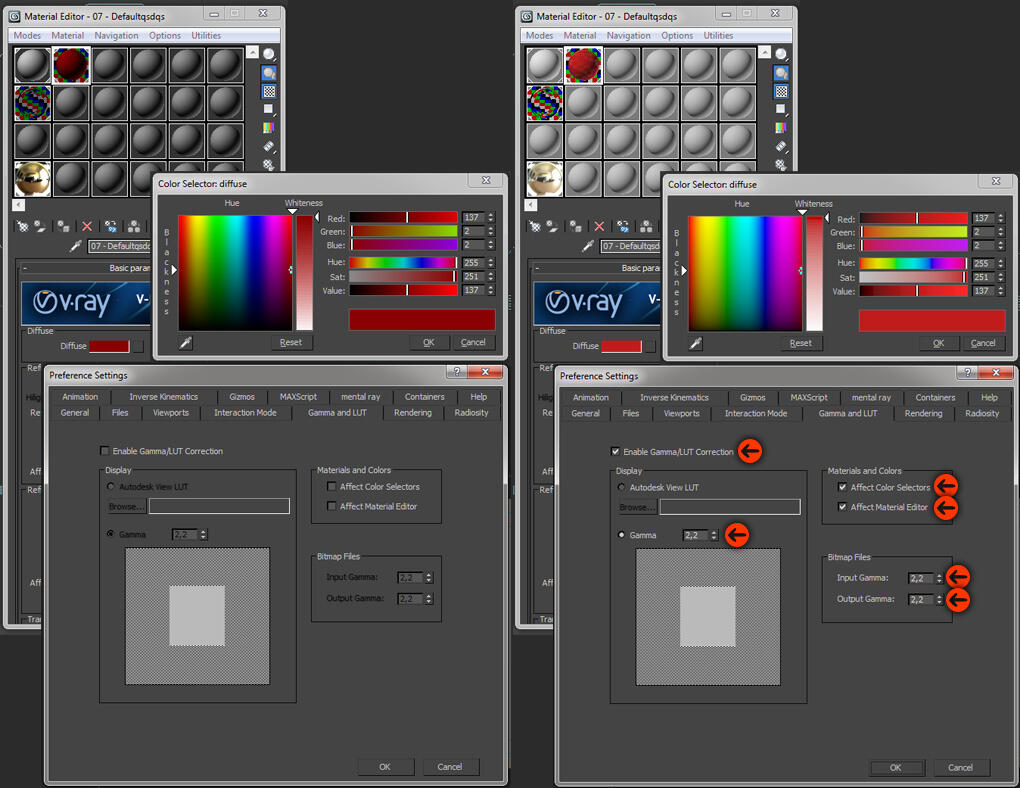Enable the unchecked Enable Gamma/LUT Correction checkbox
The height and width of the screenshot is (788, 1020).
[105, 450]
